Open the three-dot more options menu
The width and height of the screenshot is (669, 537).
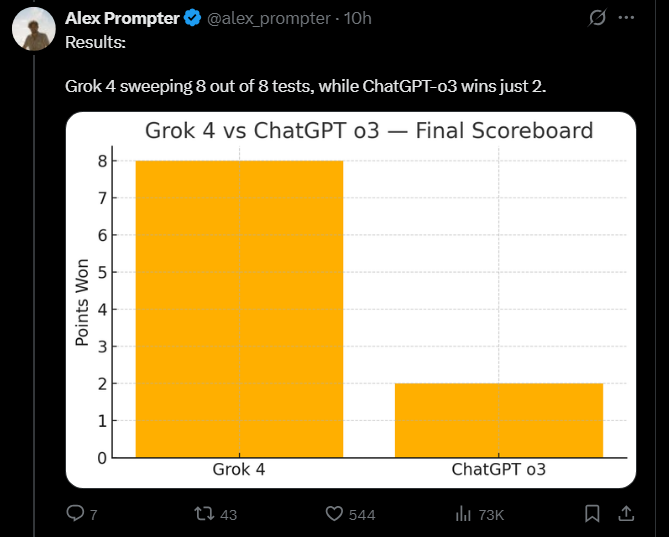pyautogui.click(x=626, y=18)
